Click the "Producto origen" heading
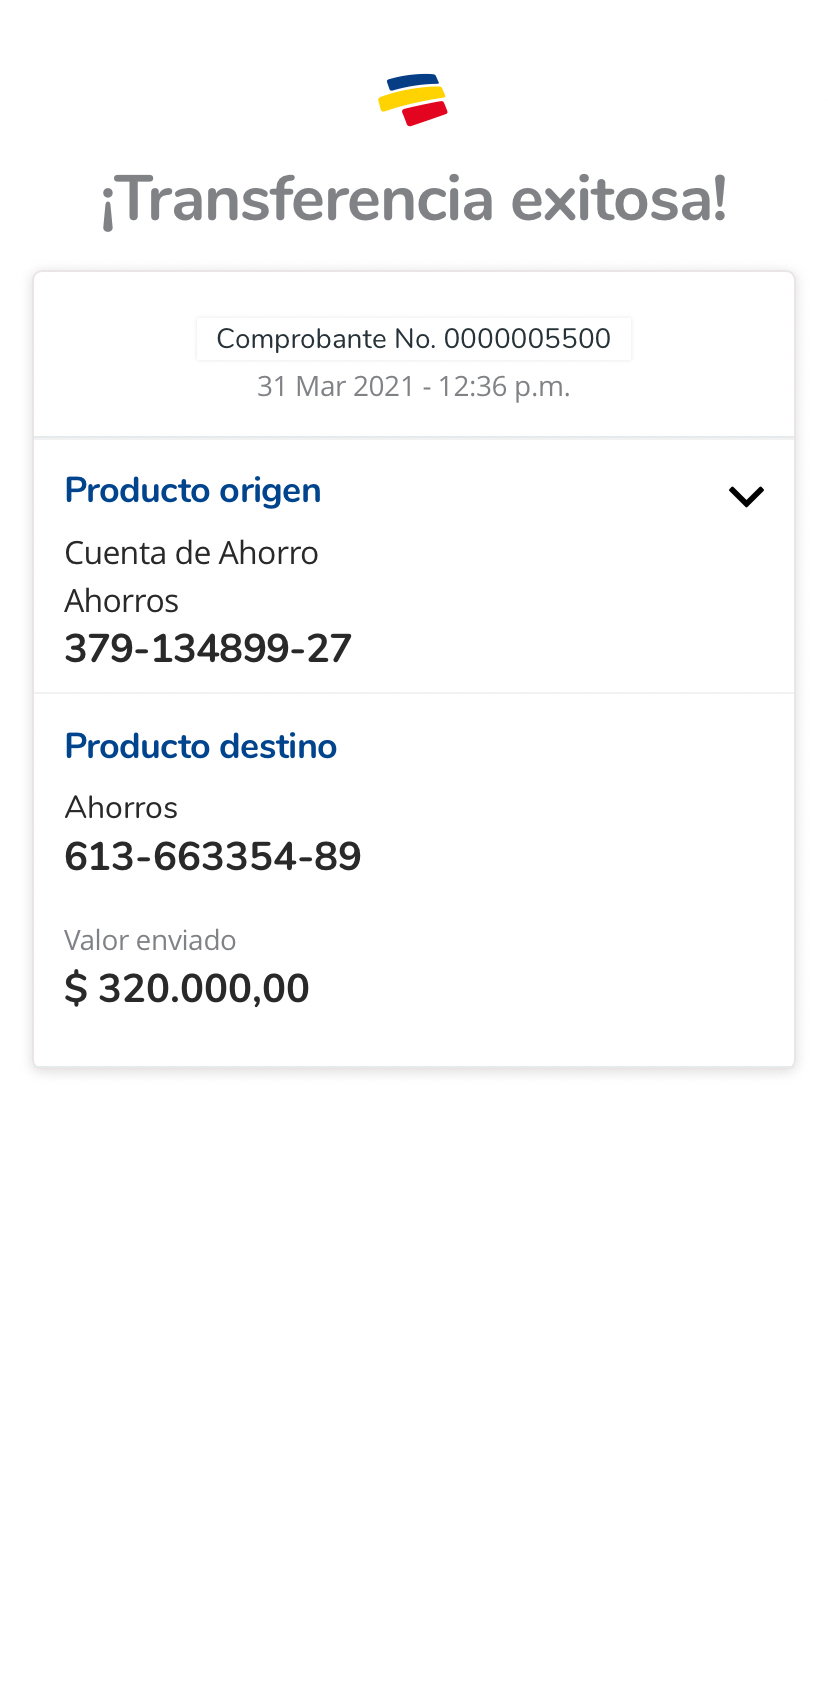828x1696 pixels. click(193, 490)
